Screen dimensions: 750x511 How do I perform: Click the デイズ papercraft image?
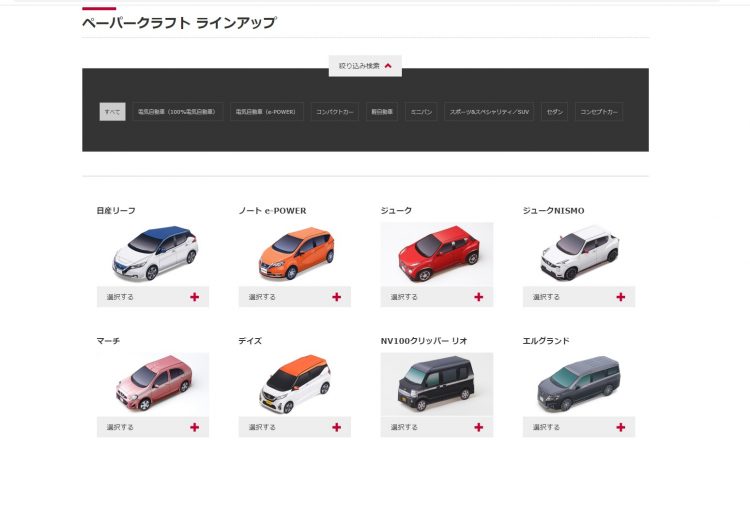click(x=295, y=385)
